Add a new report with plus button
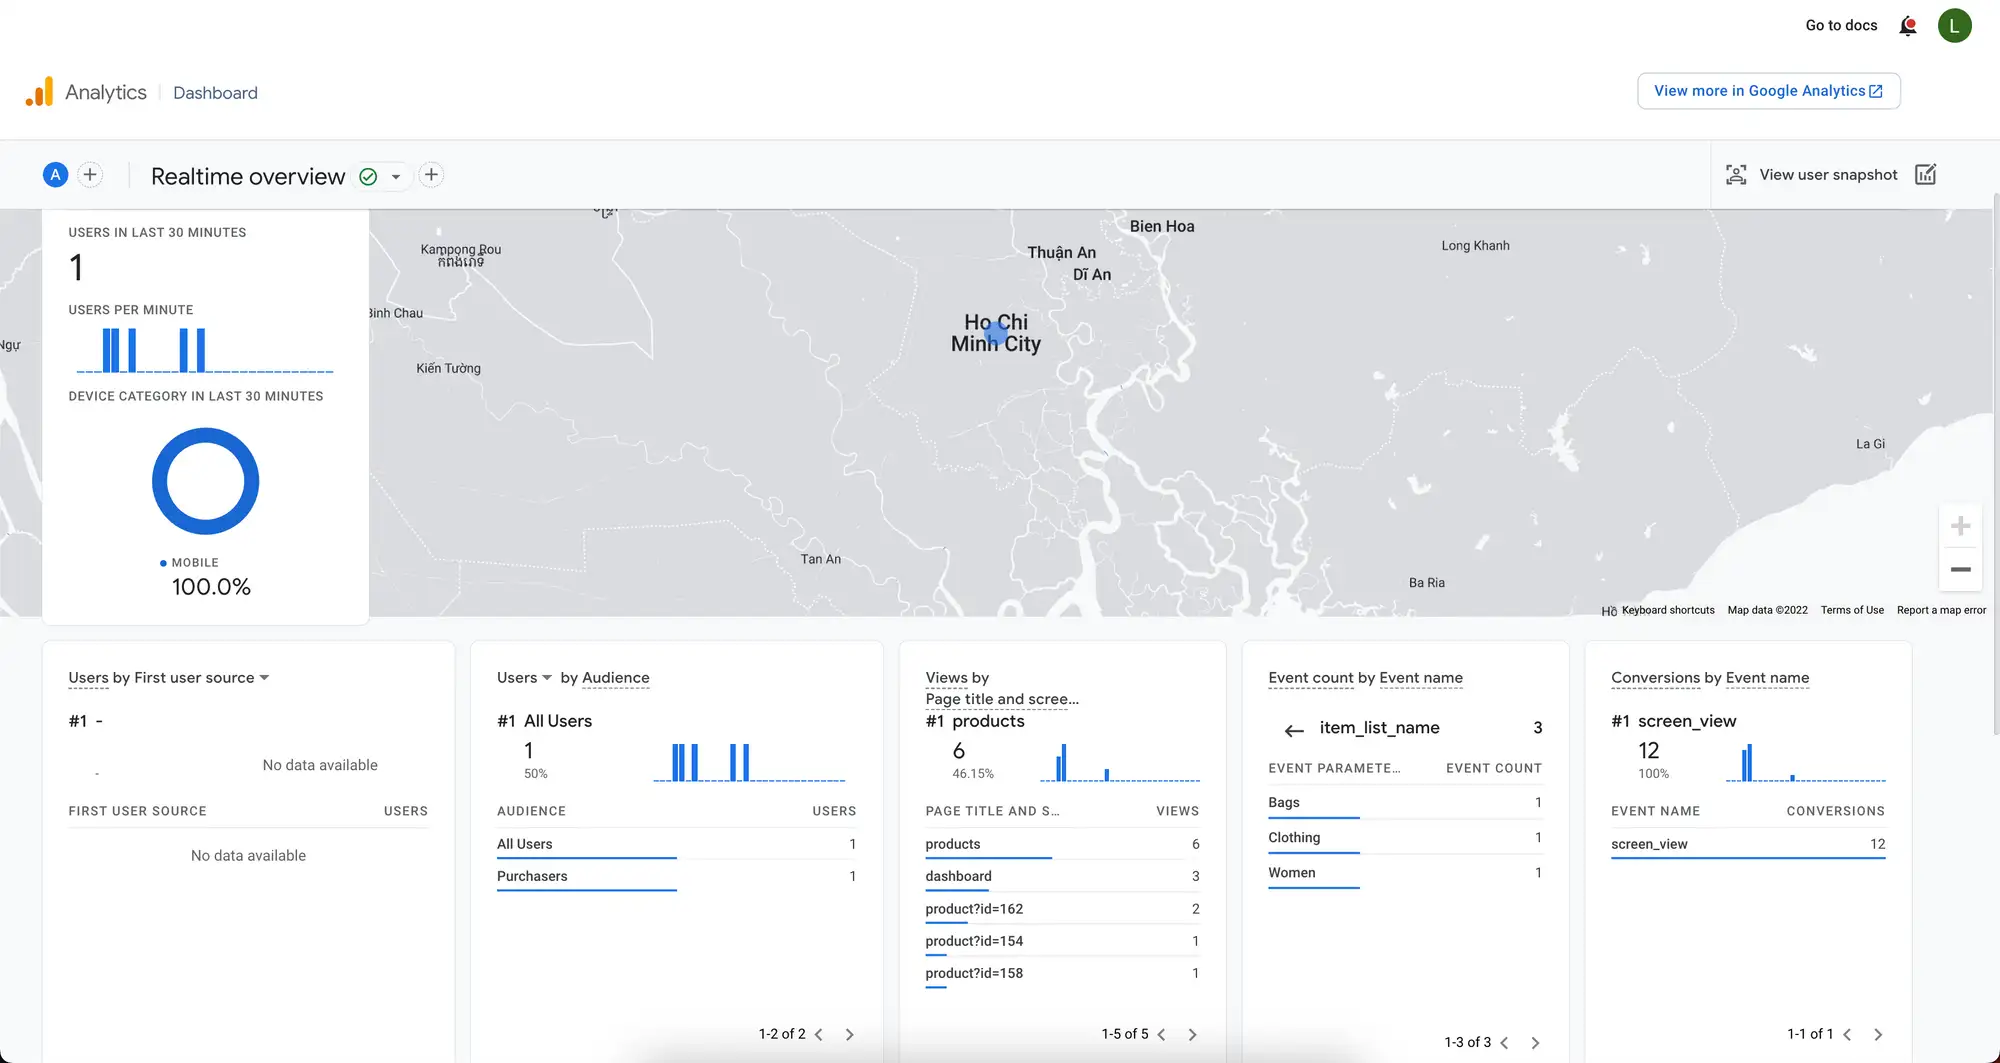The image size is (2000, 1063). tap(431, 175)
